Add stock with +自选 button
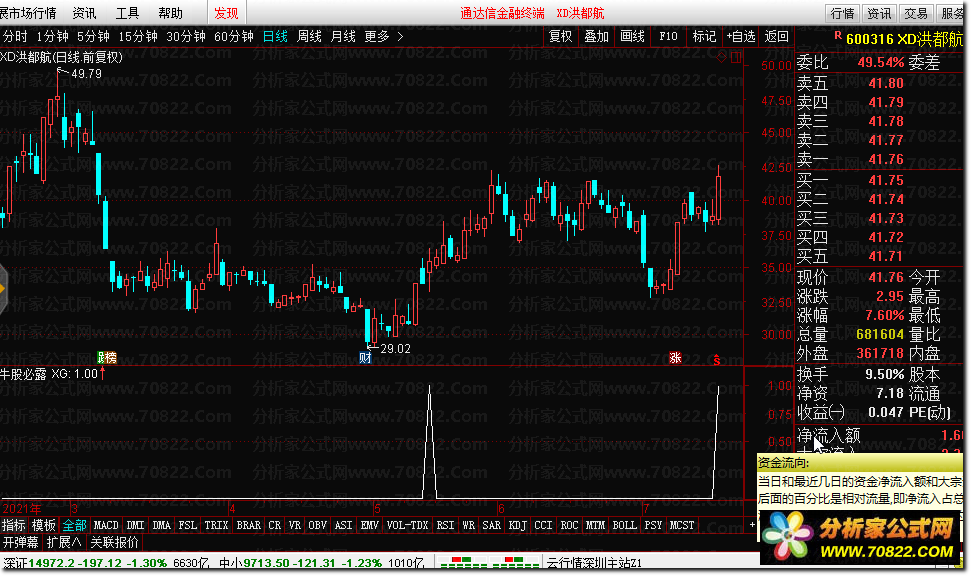This screenshot has width=972, height=576. click(741, 37)
